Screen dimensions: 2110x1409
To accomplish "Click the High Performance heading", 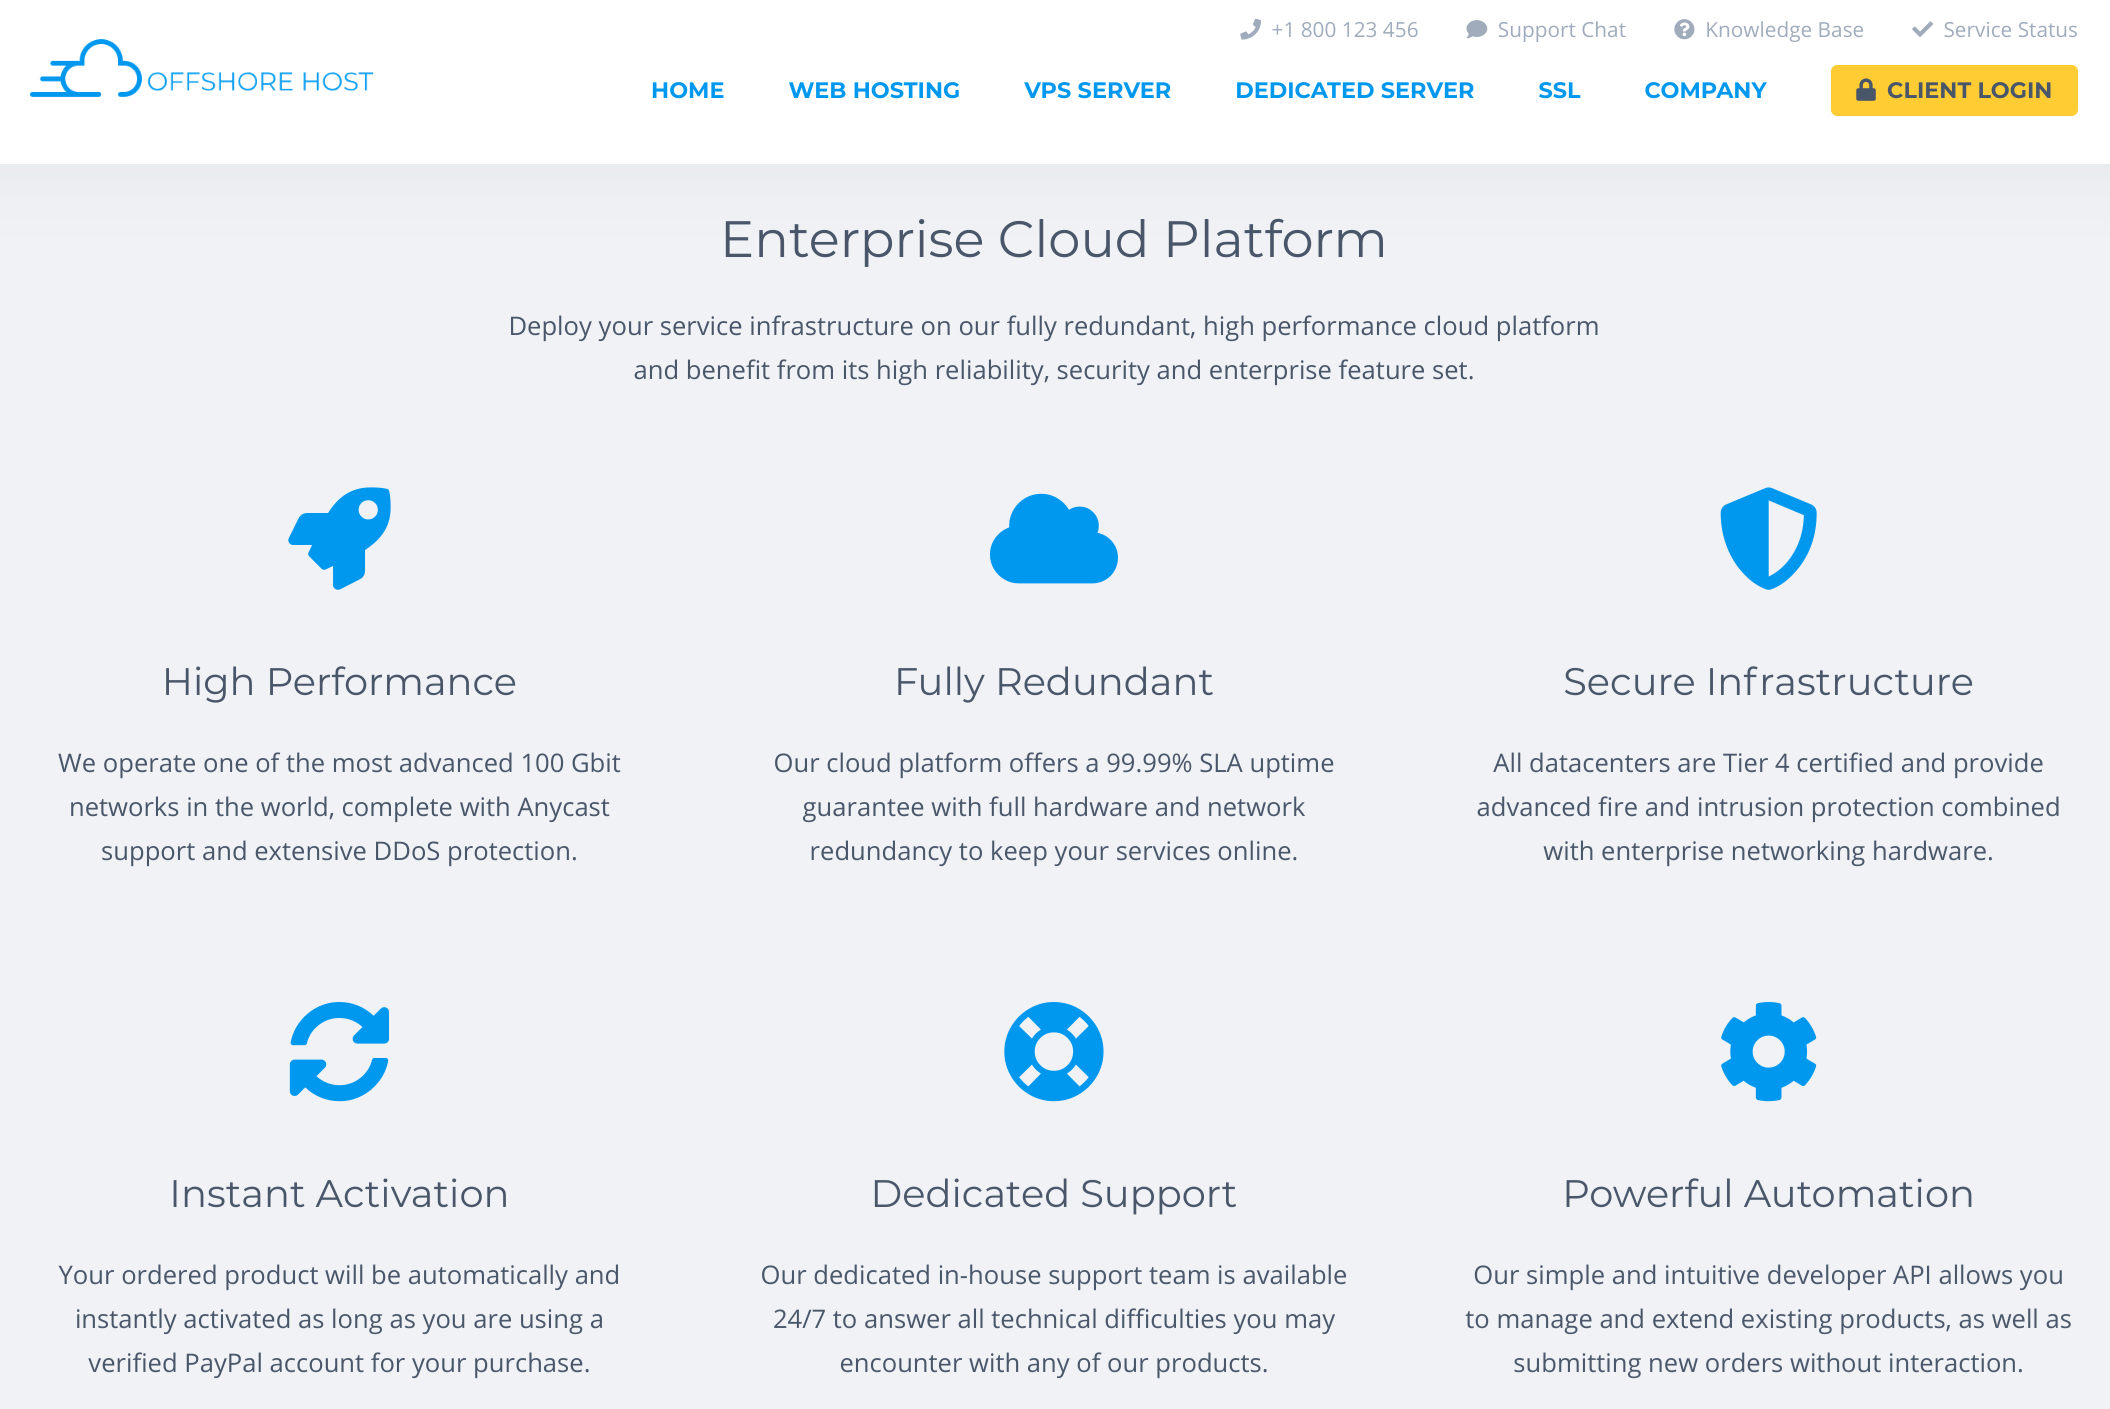I will (x=340, y=682).
